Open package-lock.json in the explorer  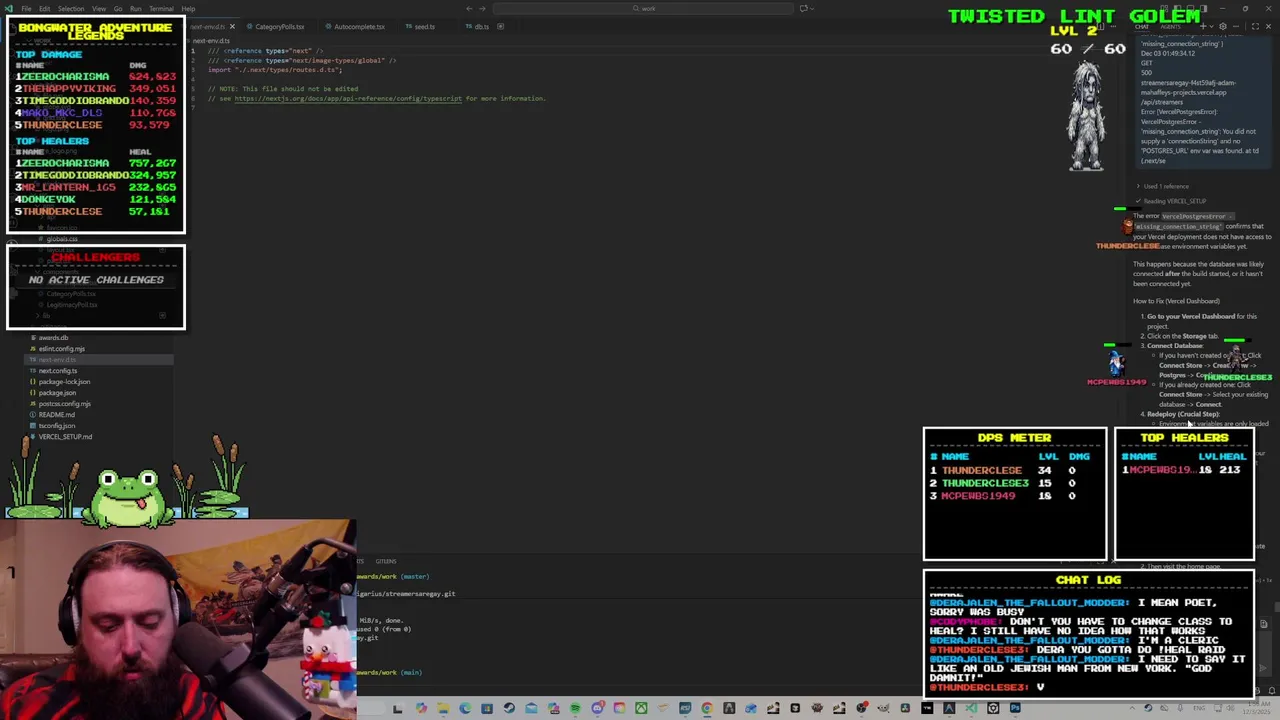tap(64, 382)
